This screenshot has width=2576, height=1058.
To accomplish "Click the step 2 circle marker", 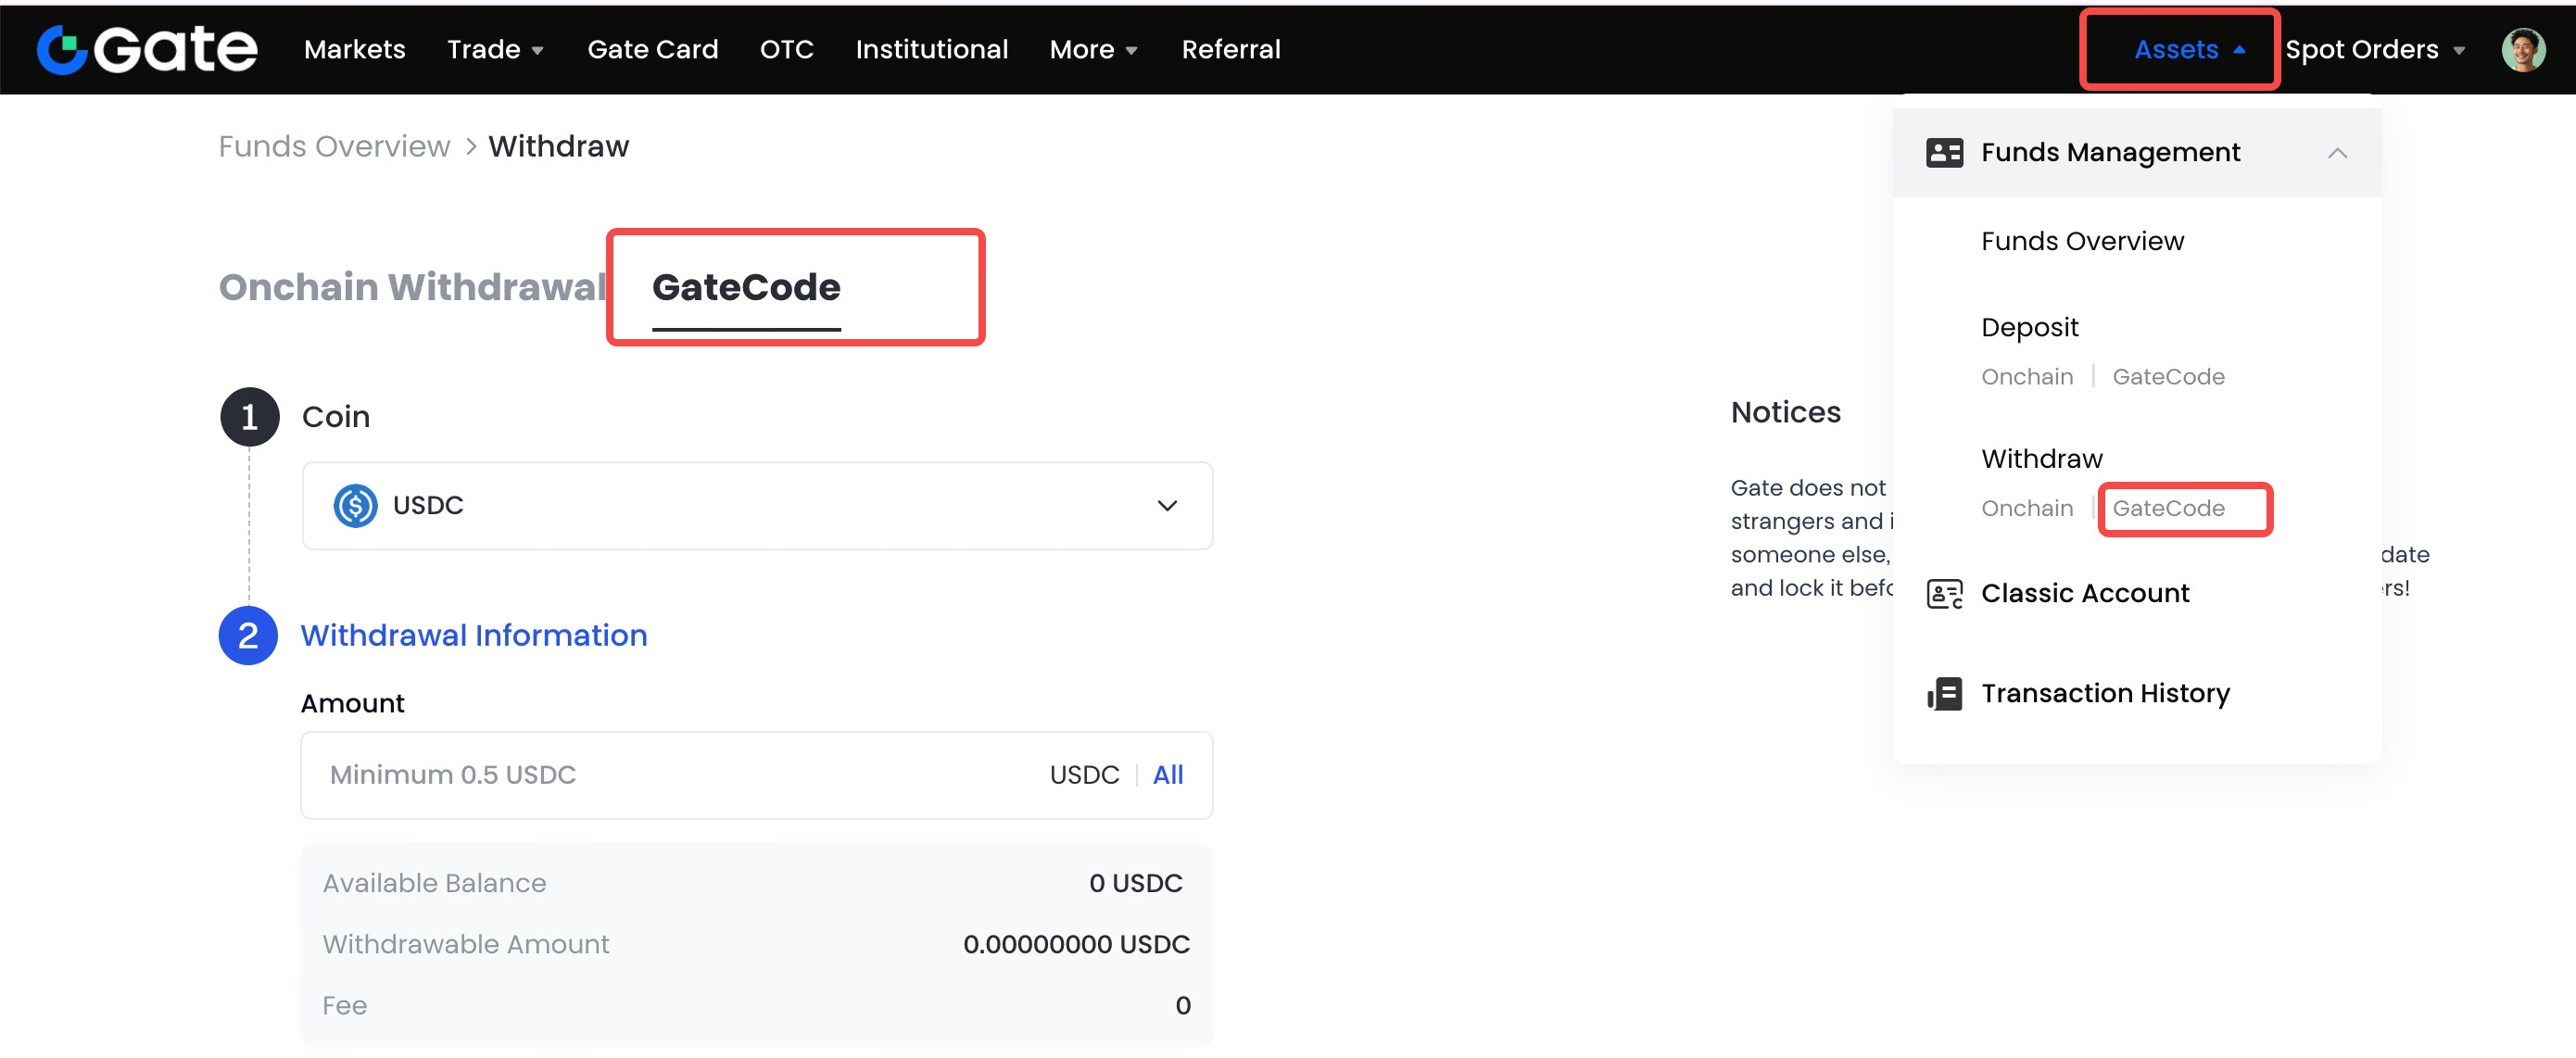I will [248, 636].
